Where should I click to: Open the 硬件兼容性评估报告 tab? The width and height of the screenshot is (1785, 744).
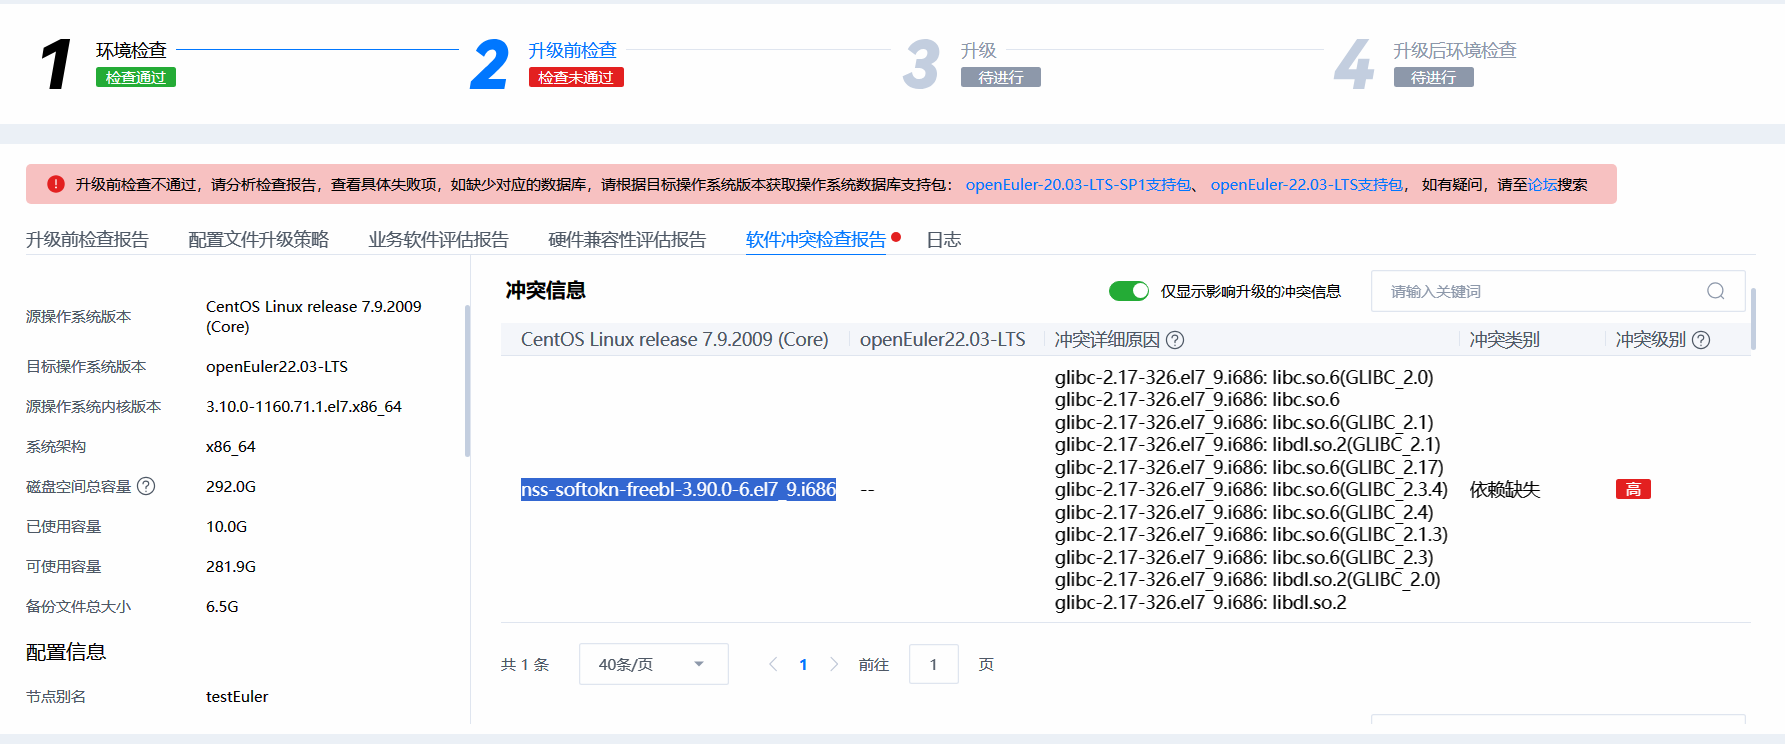pos(627,240)
